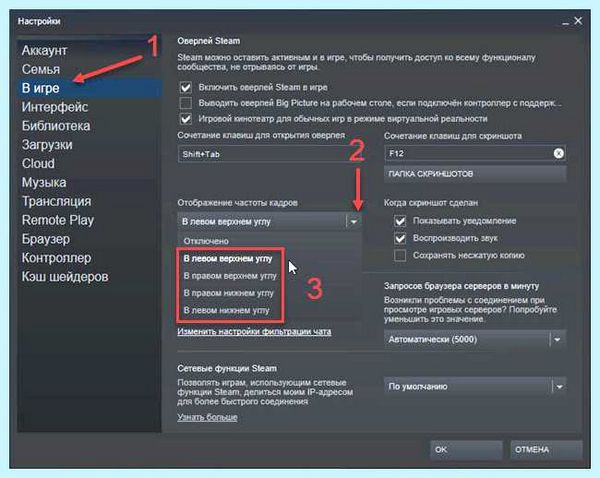This screenshot has width=600, height=478.
Task: Open the 'По умолчанию' network dropdown
Action: (x=475, y=387)
